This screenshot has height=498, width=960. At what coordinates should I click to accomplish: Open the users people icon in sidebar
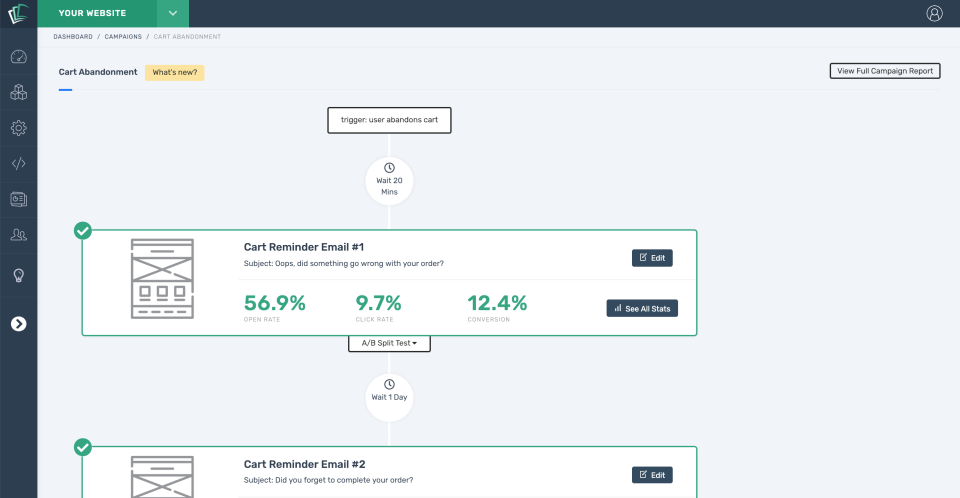(x=18, y=235)
